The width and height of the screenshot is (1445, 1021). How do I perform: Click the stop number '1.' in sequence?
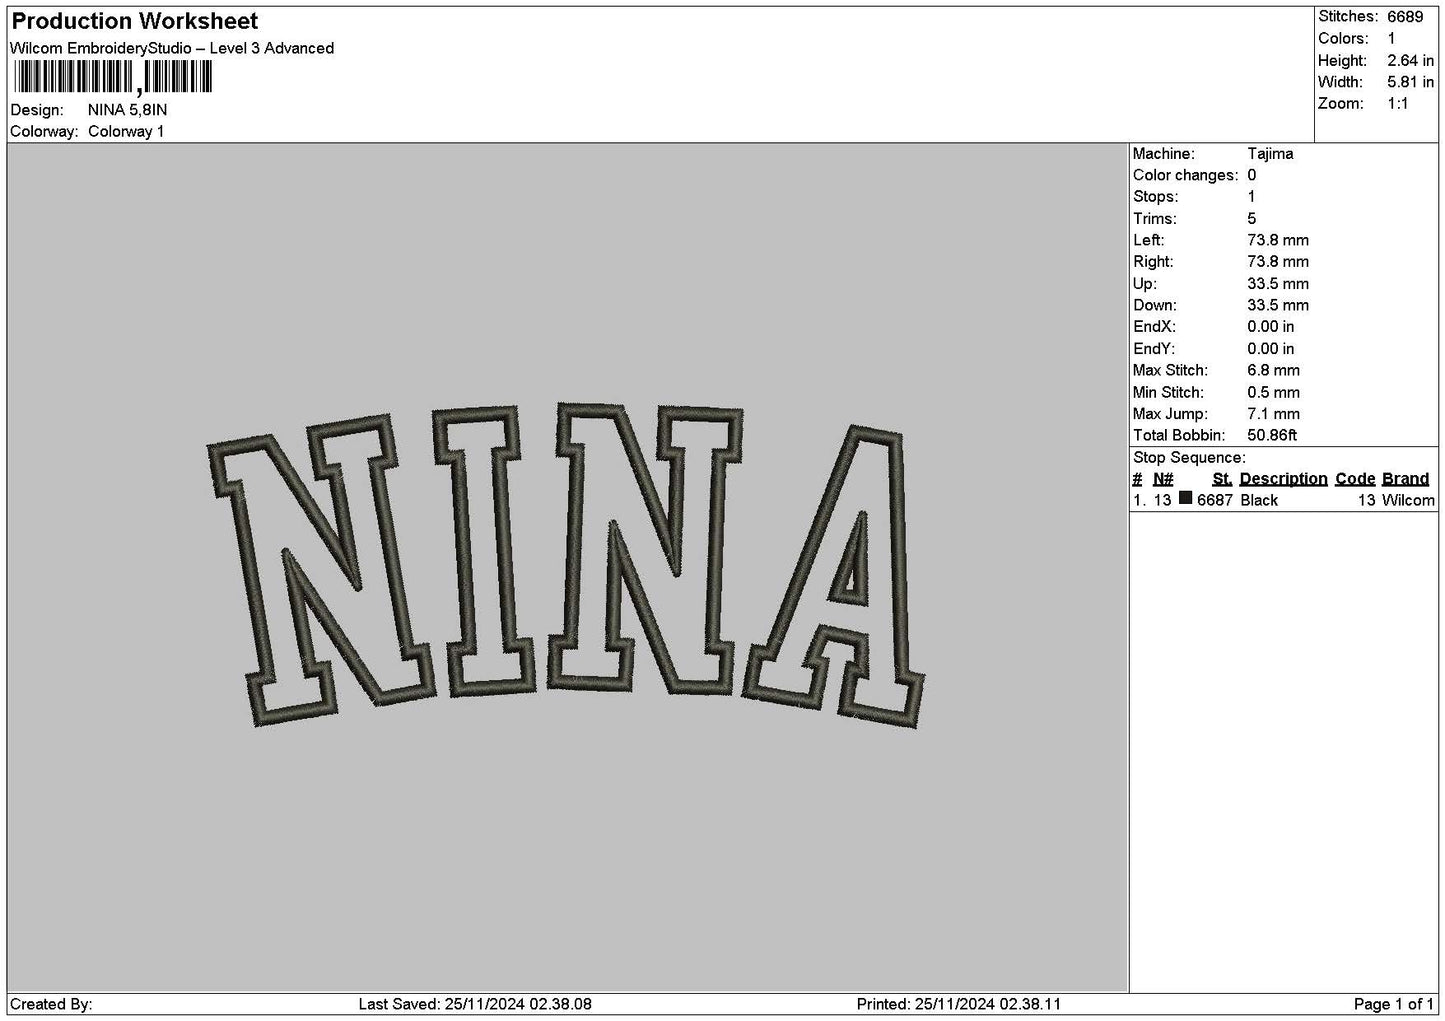pos(1138,500)
